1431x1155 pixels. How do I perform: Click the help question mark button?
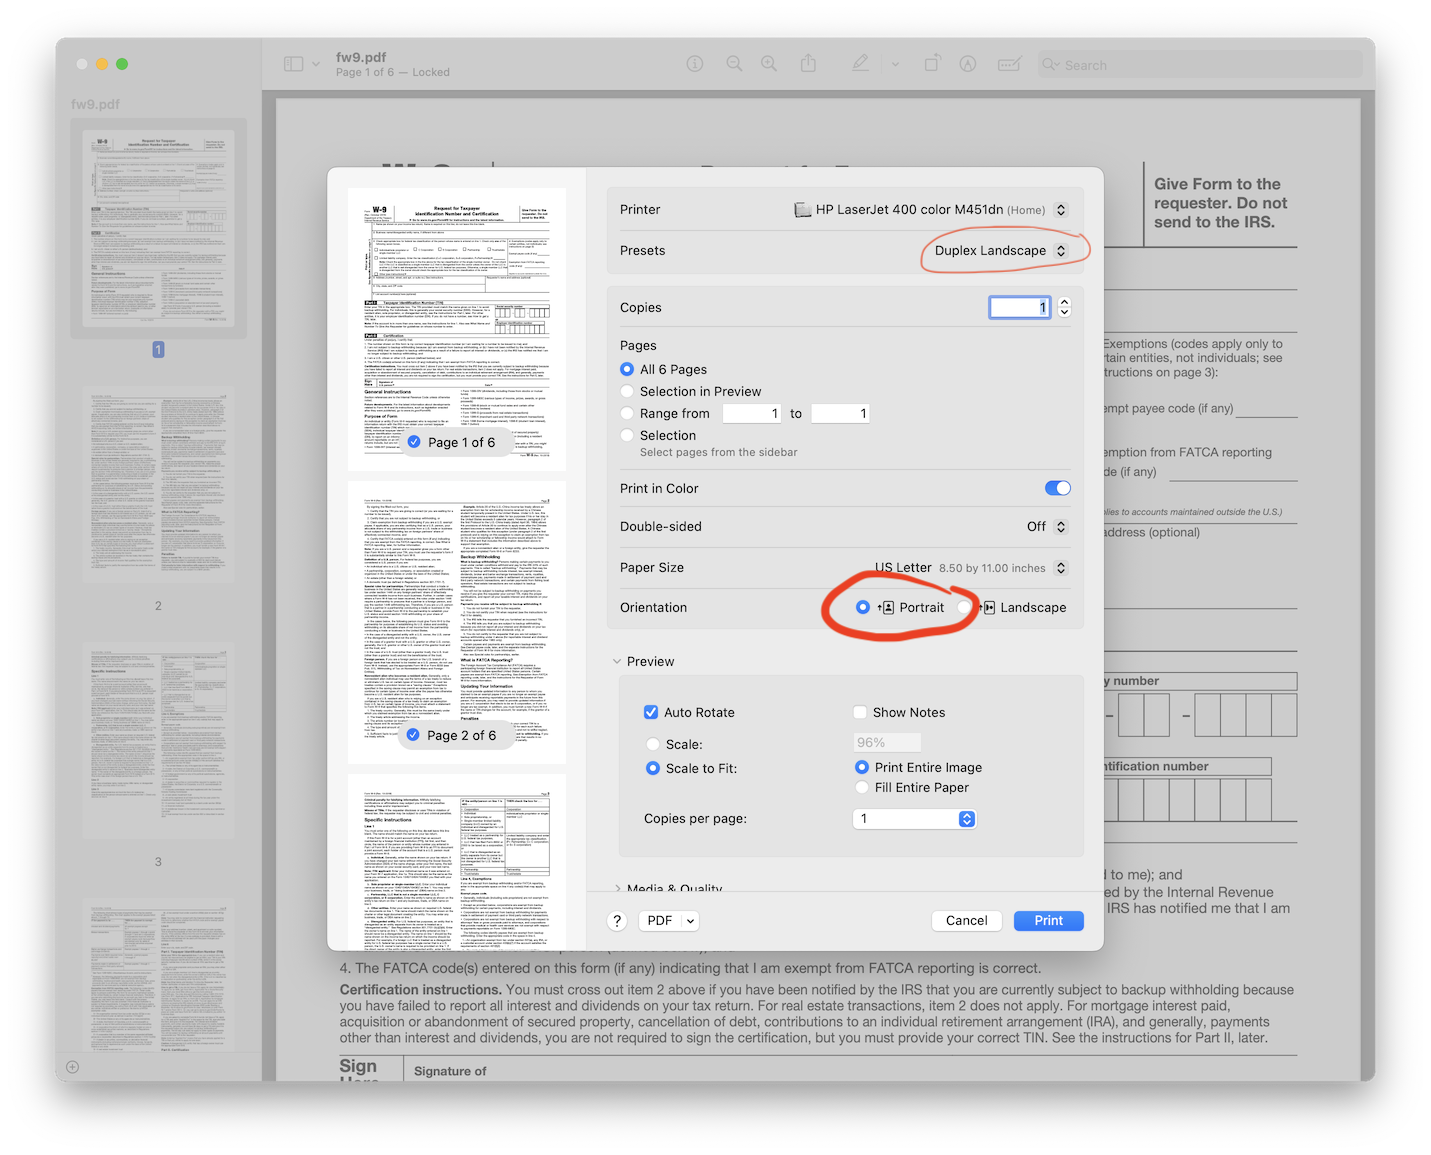pos(617,921)
